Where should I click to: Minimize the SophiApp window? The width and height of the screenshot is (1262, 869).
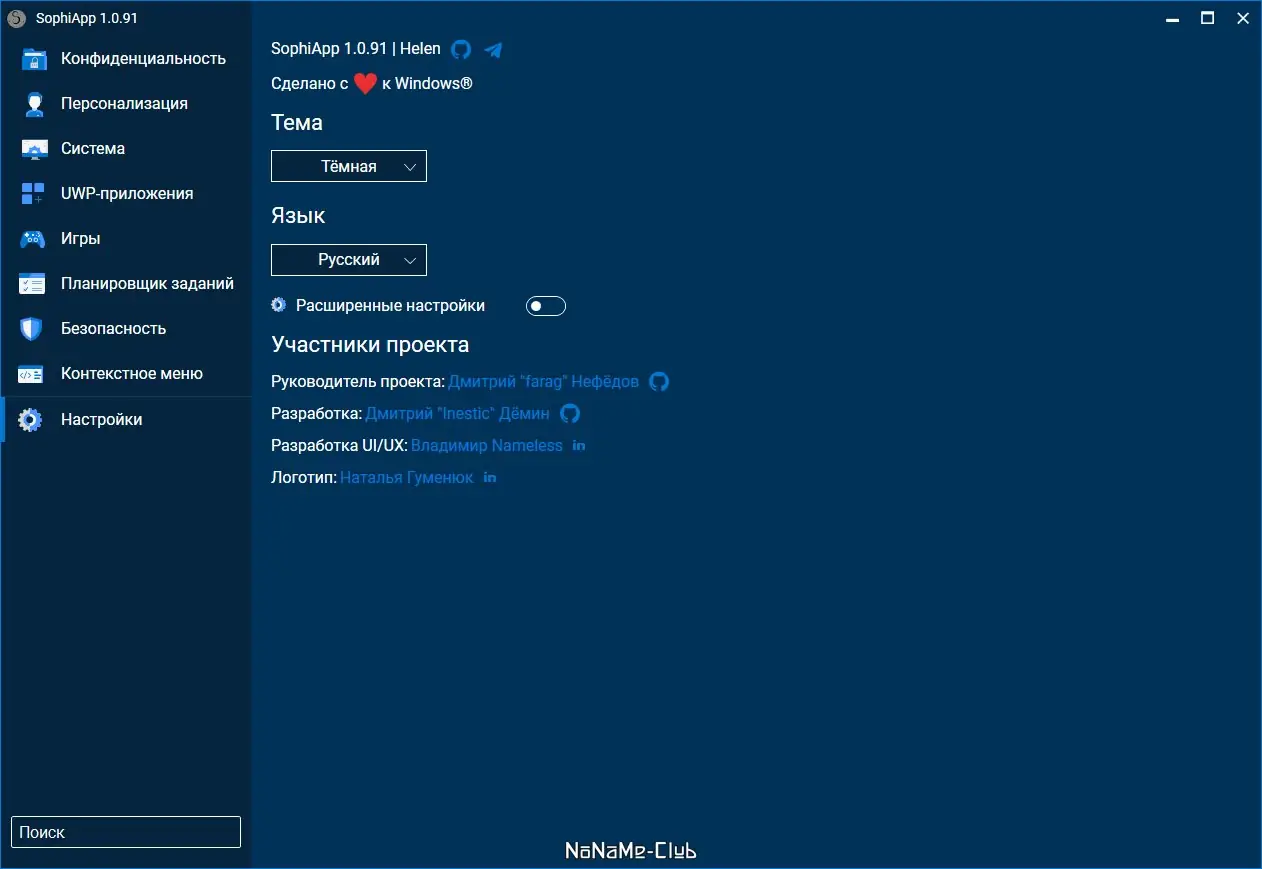pyautogui.click(x=1173, y=18)
